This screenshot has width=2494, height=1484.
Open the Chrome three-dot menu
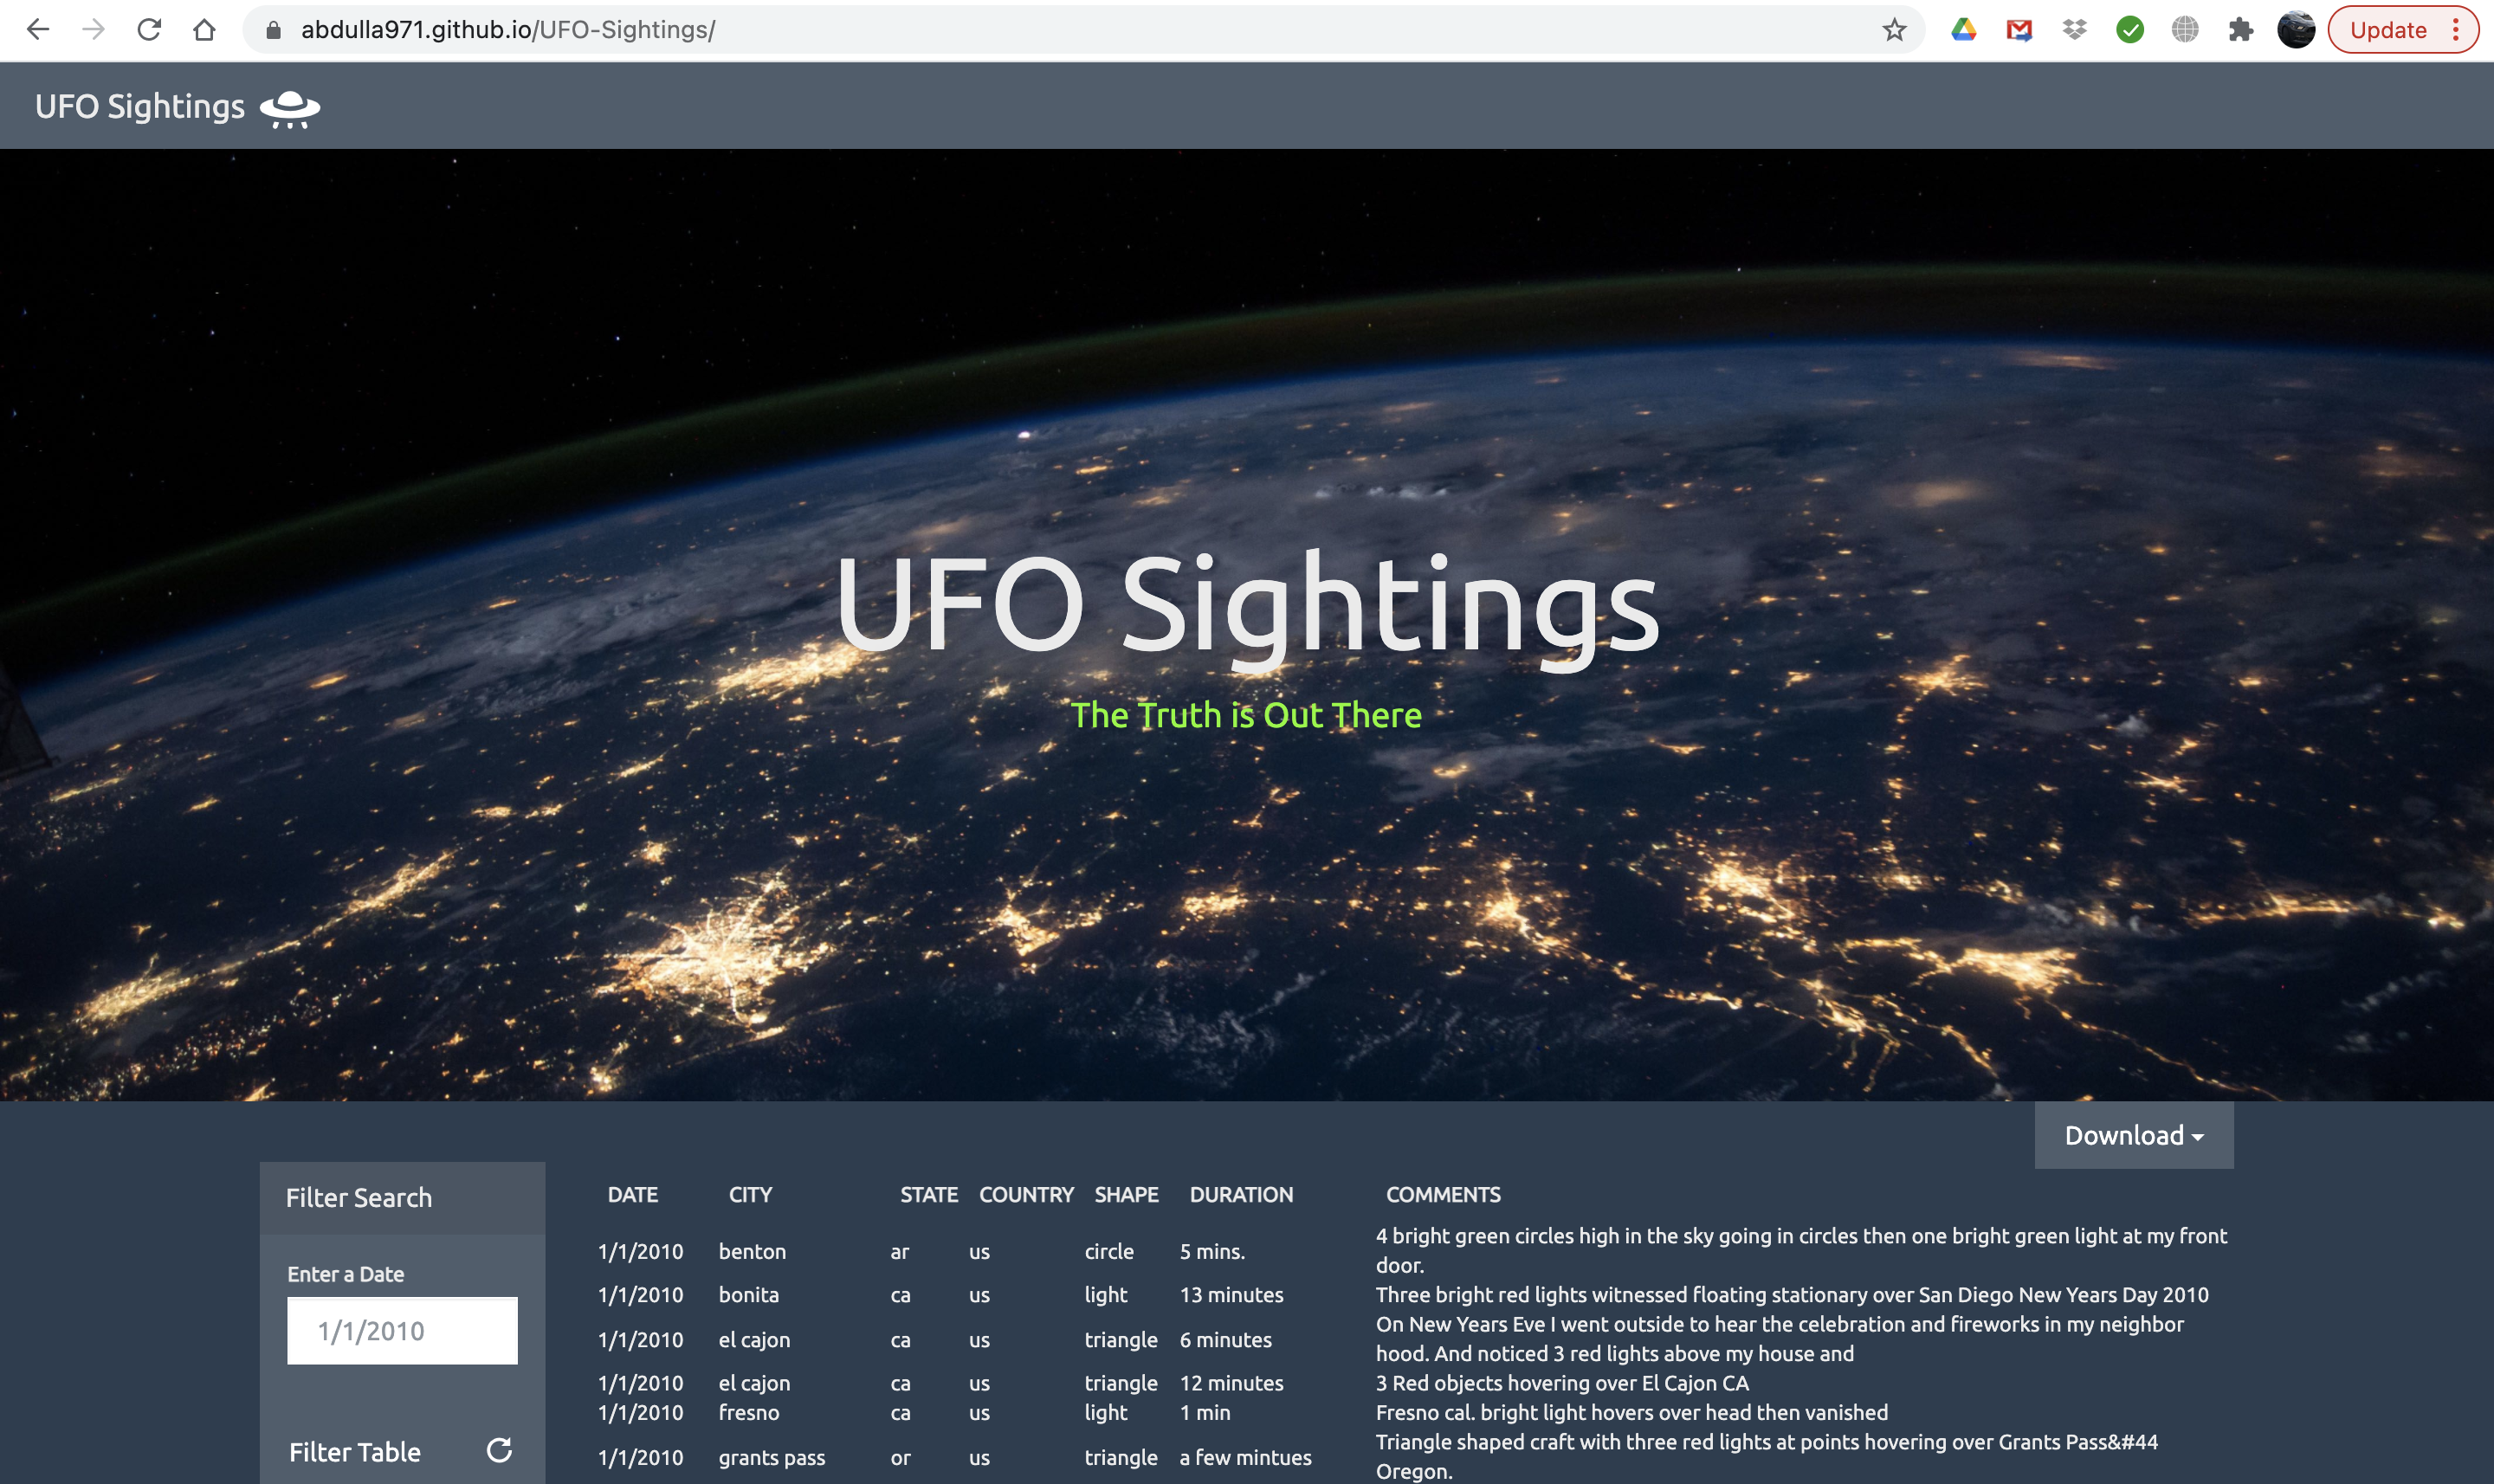(x=2456, y=30)
